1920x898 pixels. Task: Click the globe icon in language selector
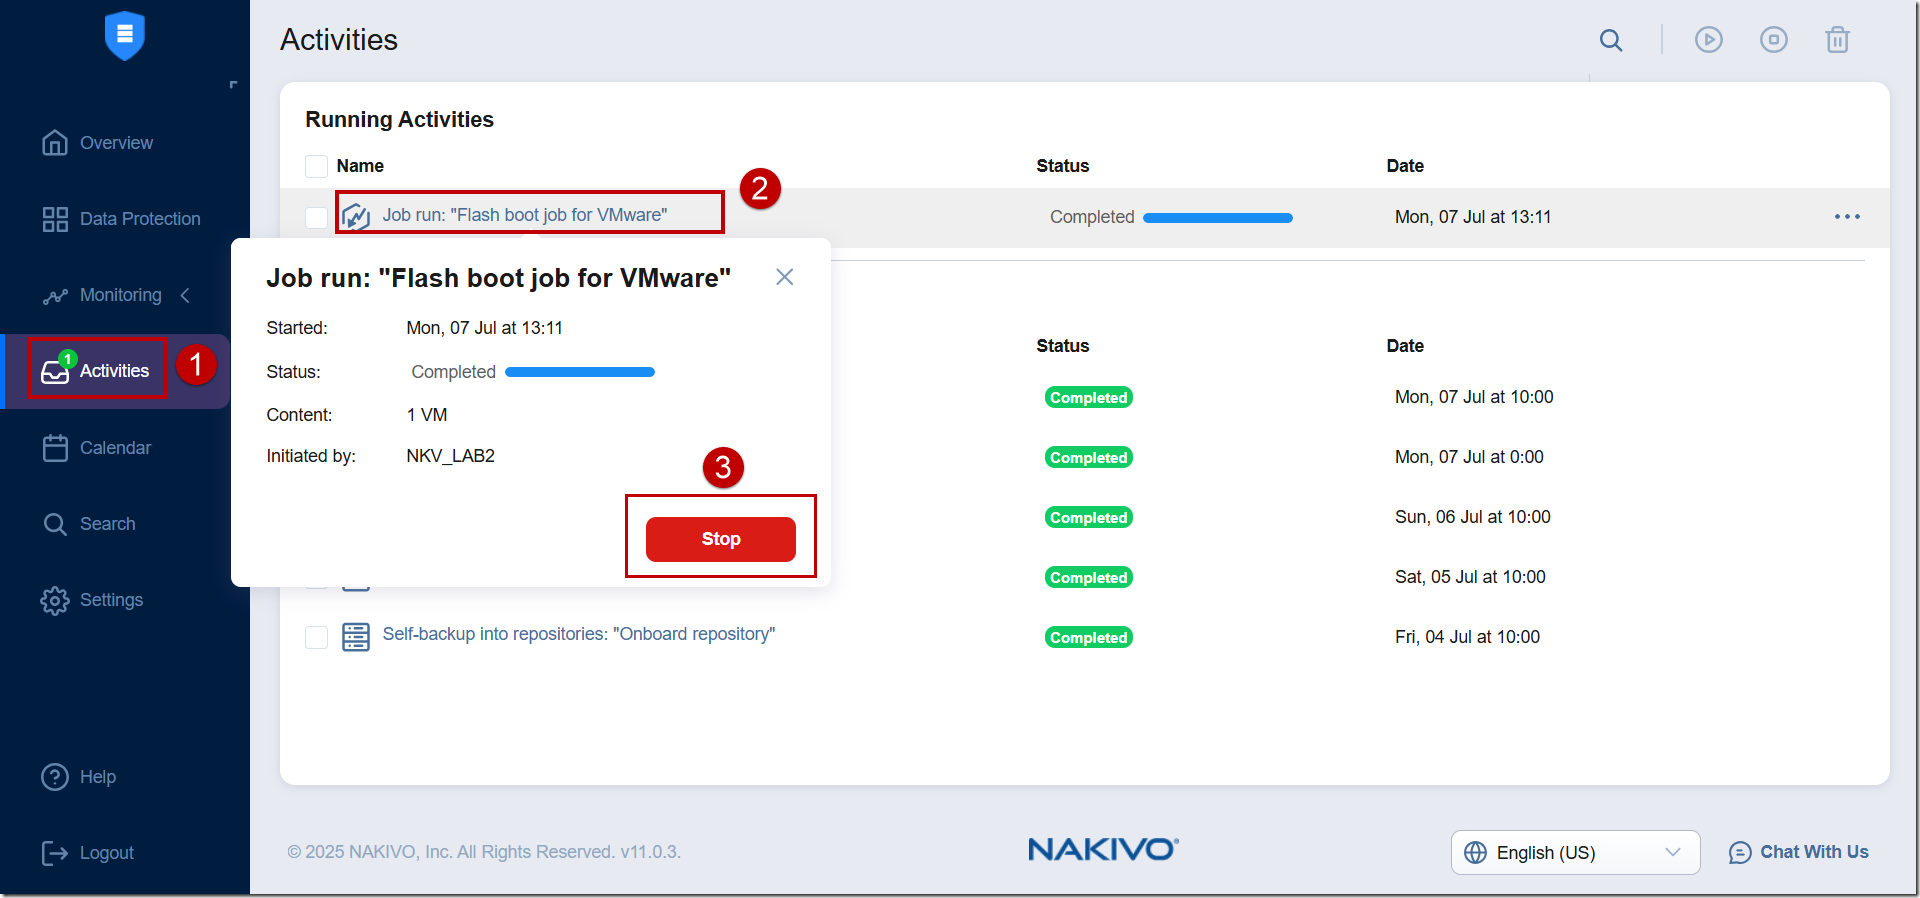1476,852
